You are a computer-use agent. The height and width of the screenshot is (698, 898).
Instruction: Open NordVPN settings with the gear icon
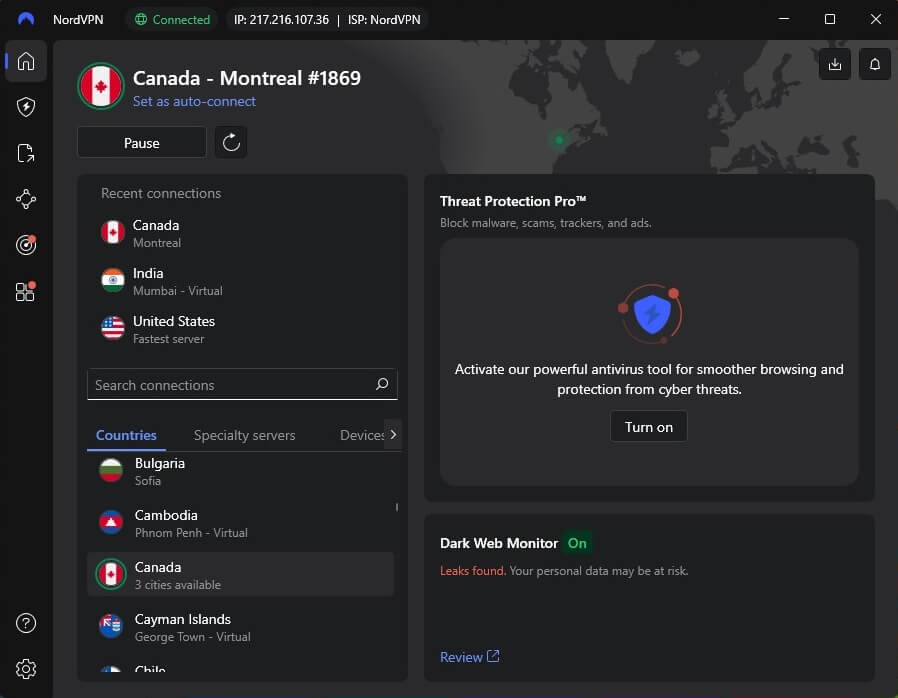pyautogui.click(x=25, y=669)
